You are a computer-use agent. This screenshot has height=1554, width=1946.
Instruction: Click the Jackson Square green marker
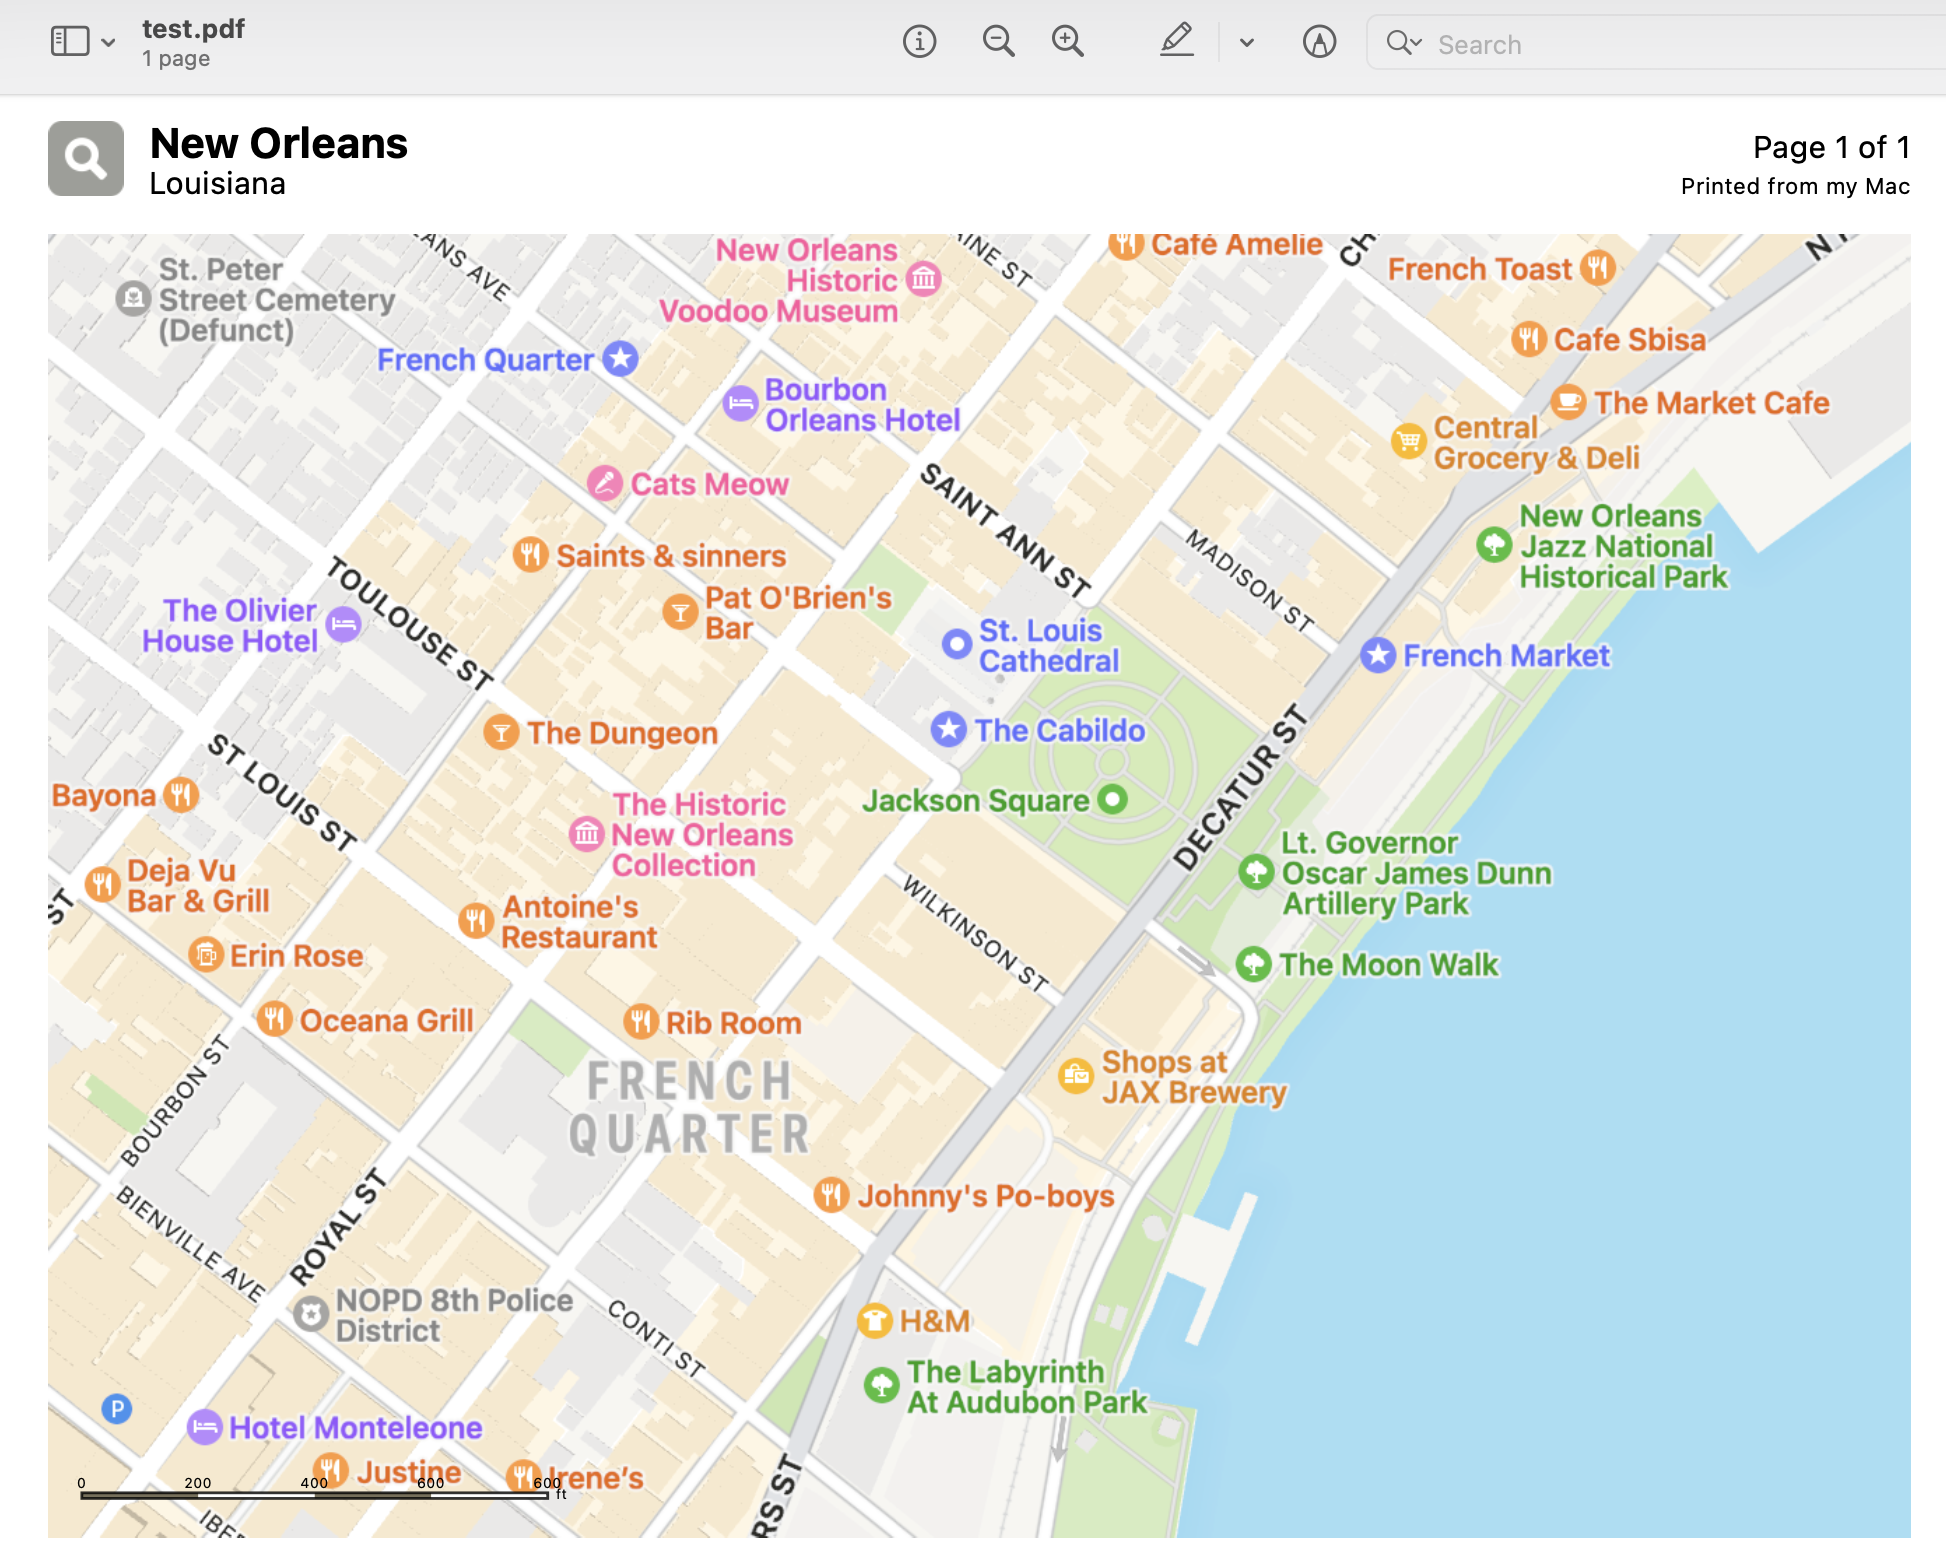[1112, 799]
